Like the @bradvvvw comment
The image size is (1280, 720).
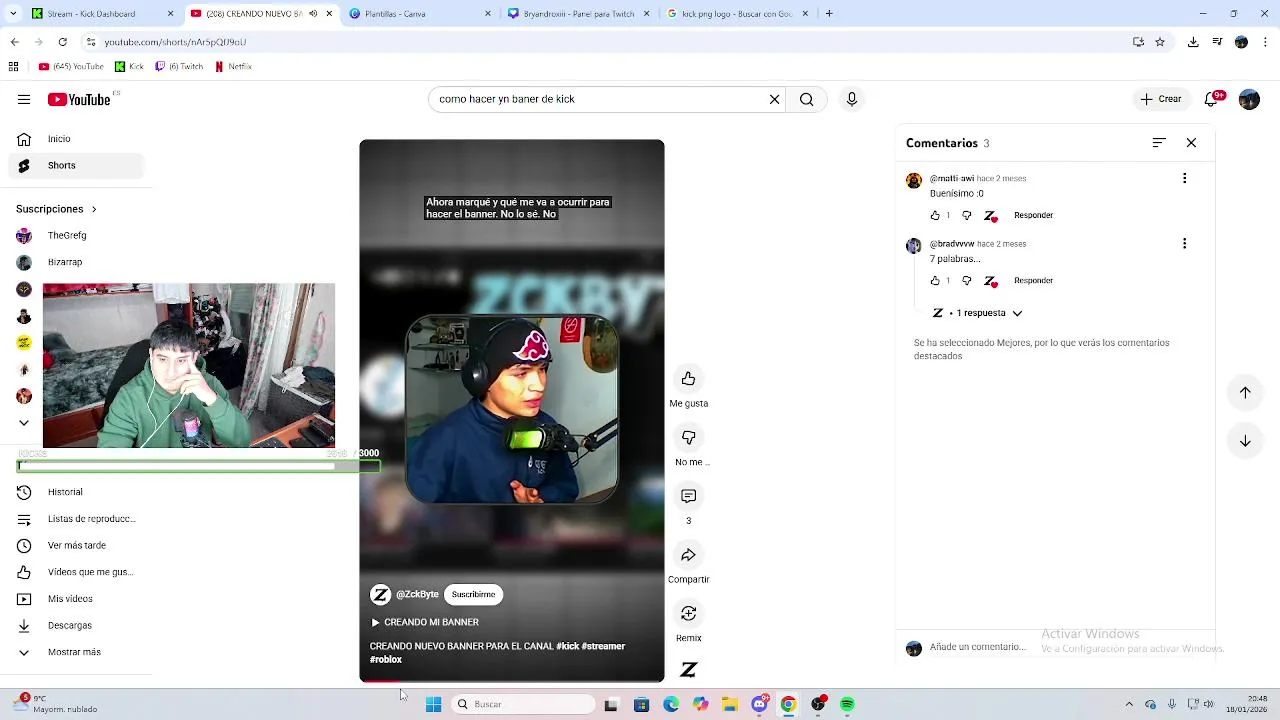(x=935, y=280)
